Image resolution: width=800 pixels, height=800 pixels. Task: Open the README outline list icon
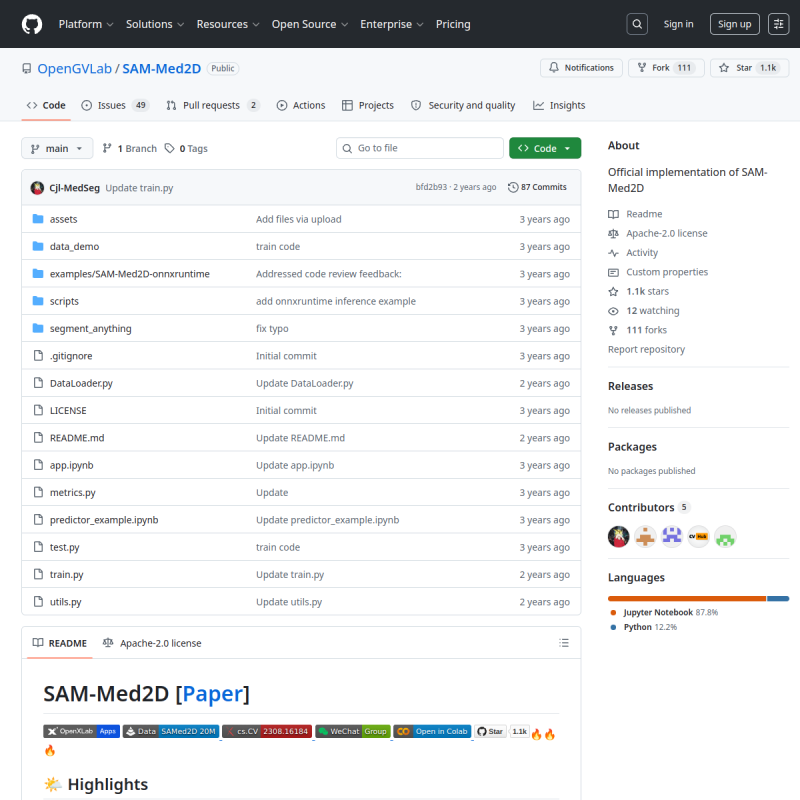tap(563, 643)
